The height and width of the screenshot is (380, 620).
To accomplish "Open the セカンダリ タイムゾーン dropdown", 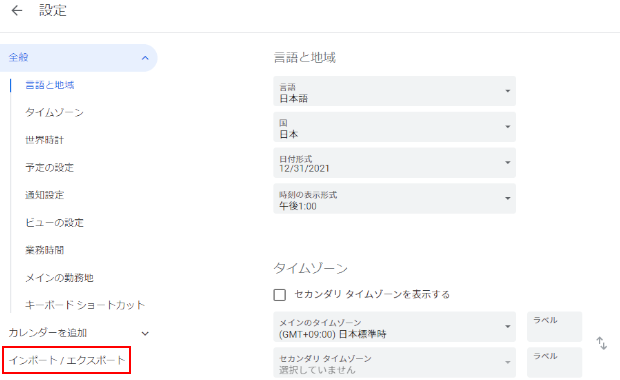I will pyautogui.click(x=394, y=362).
